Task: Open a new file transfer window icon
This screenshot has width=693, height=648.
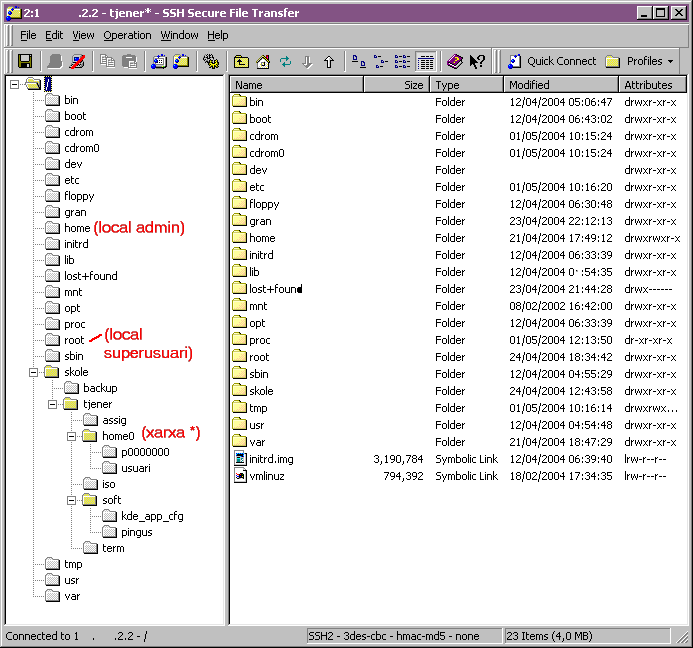Action: (181, 61)
